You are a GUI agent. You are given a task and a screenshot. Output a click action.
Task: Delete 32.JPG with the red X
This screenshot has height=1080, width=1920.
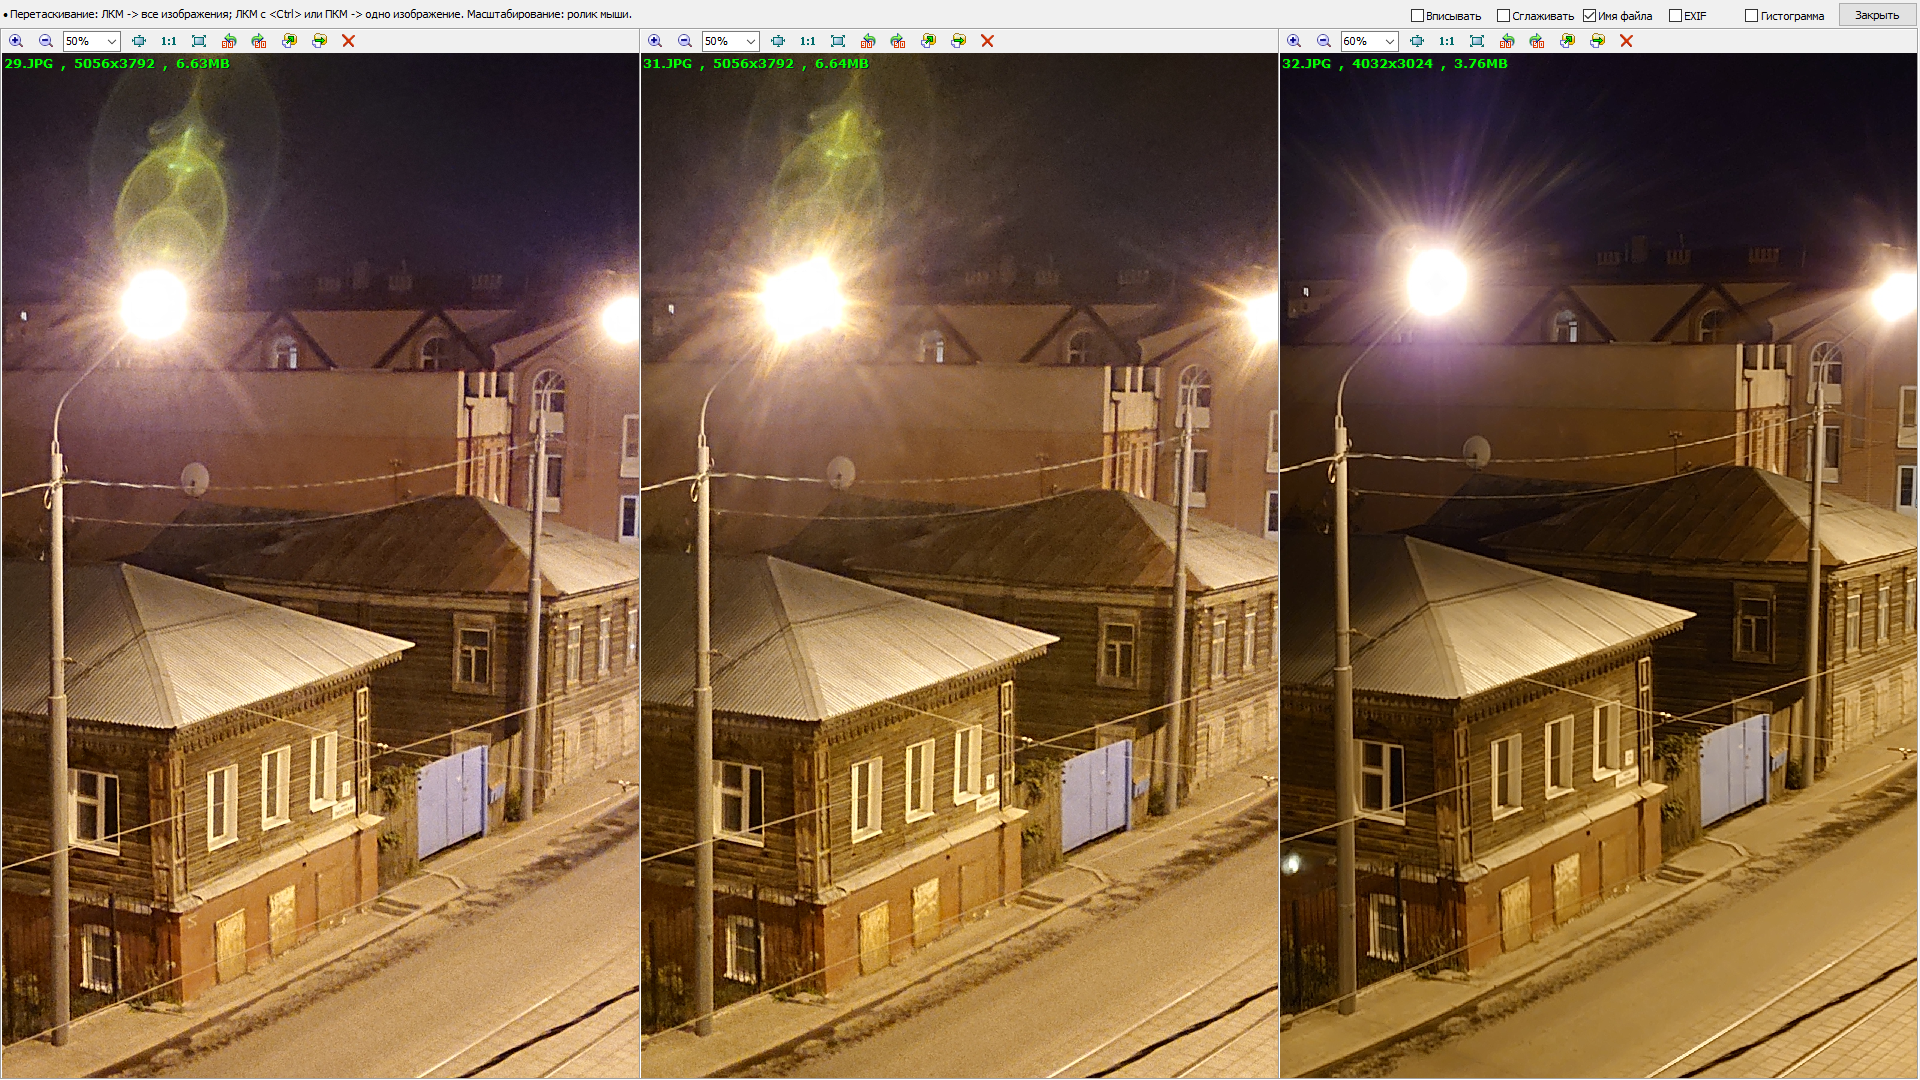coord(1626,41)
